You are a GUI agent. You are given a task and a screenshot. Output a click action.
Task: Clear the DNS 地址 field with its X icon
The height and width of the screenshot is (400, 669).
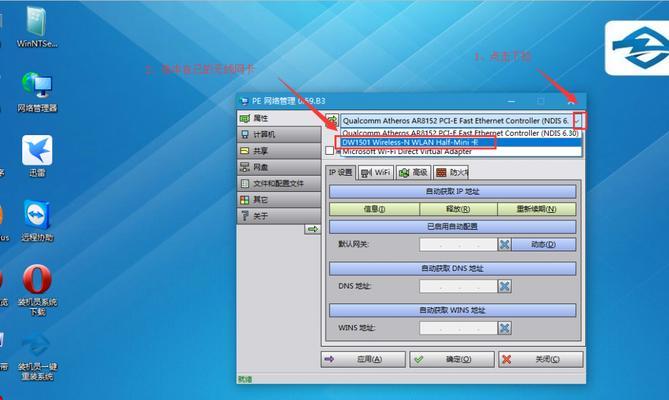coord(504,286)
